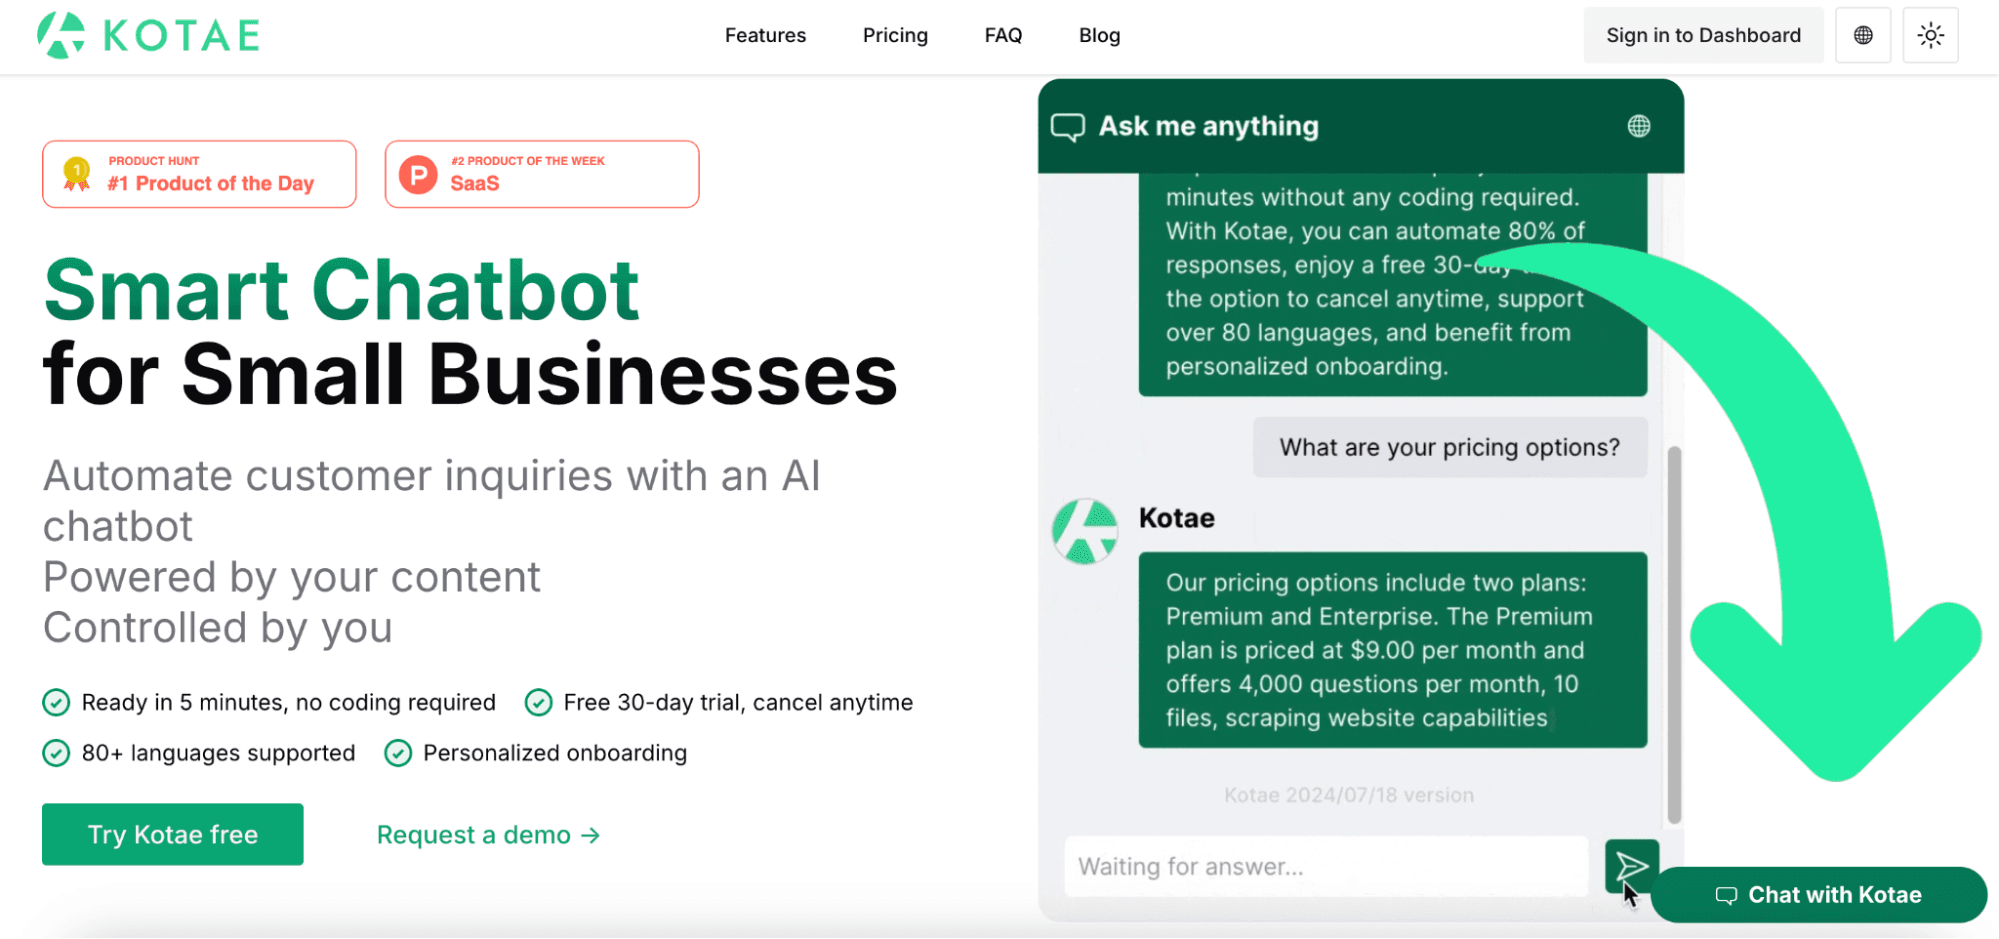The image size is (1999, 939).
Task: Go to the Pricing page
Action: [x=895, y=35]
